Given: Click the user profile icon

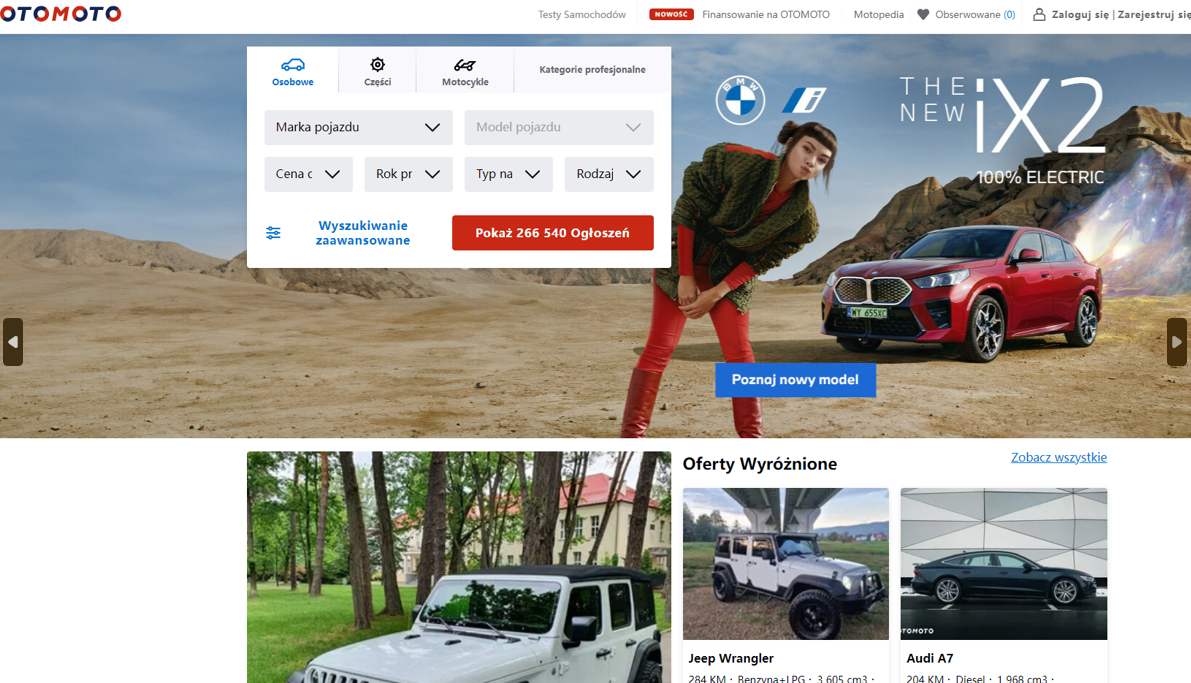Looking at the screenshot, I should pyautogui.click(x=1039, y=15).
